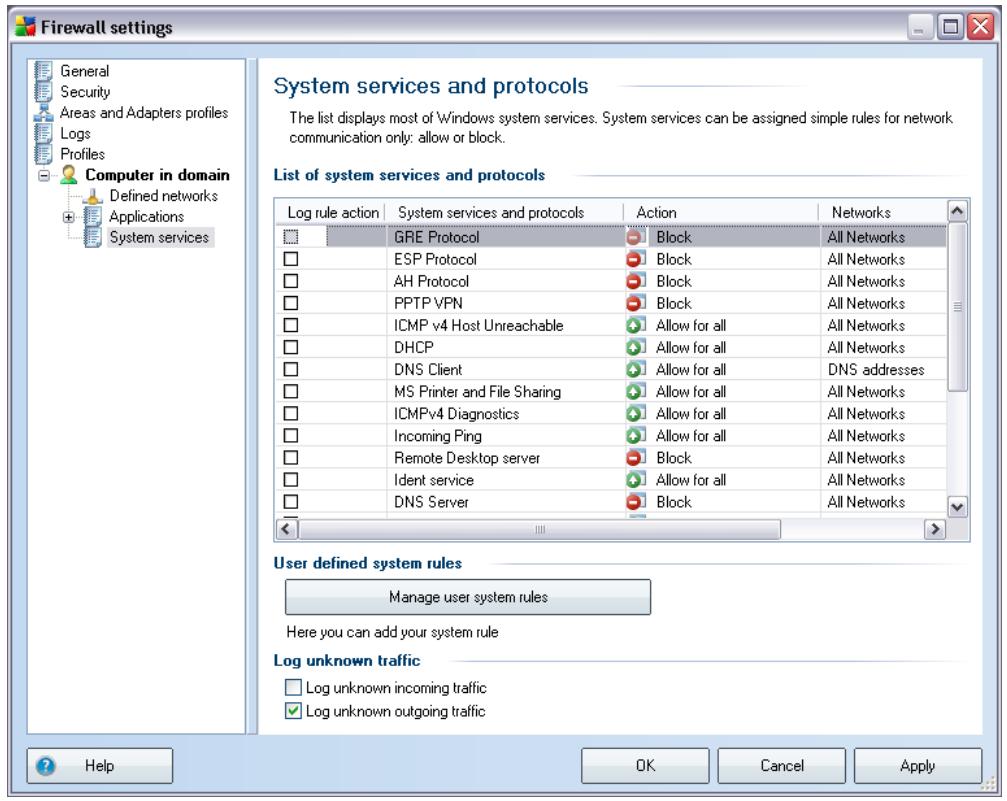This screenshot has width=1007, height=801.
Task: Toggle log rule checkbox for DHCP
Action: point(291,348)
